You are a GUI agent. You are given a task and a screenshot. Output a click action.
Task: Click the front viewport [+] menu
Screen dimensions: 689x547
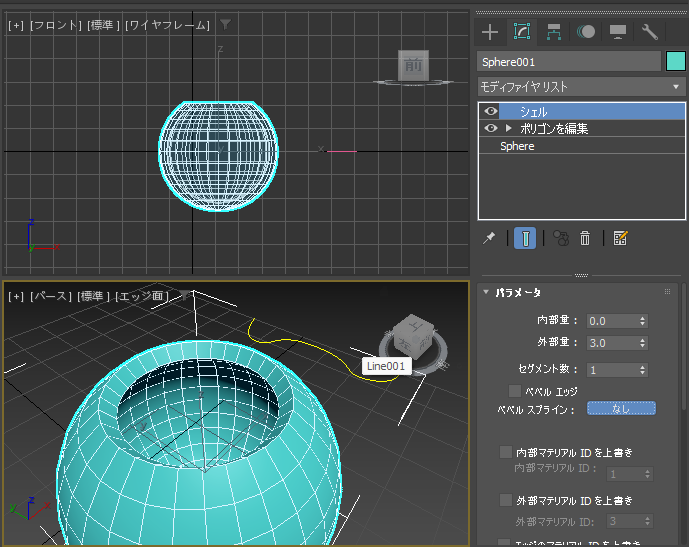tap(16, 25)
